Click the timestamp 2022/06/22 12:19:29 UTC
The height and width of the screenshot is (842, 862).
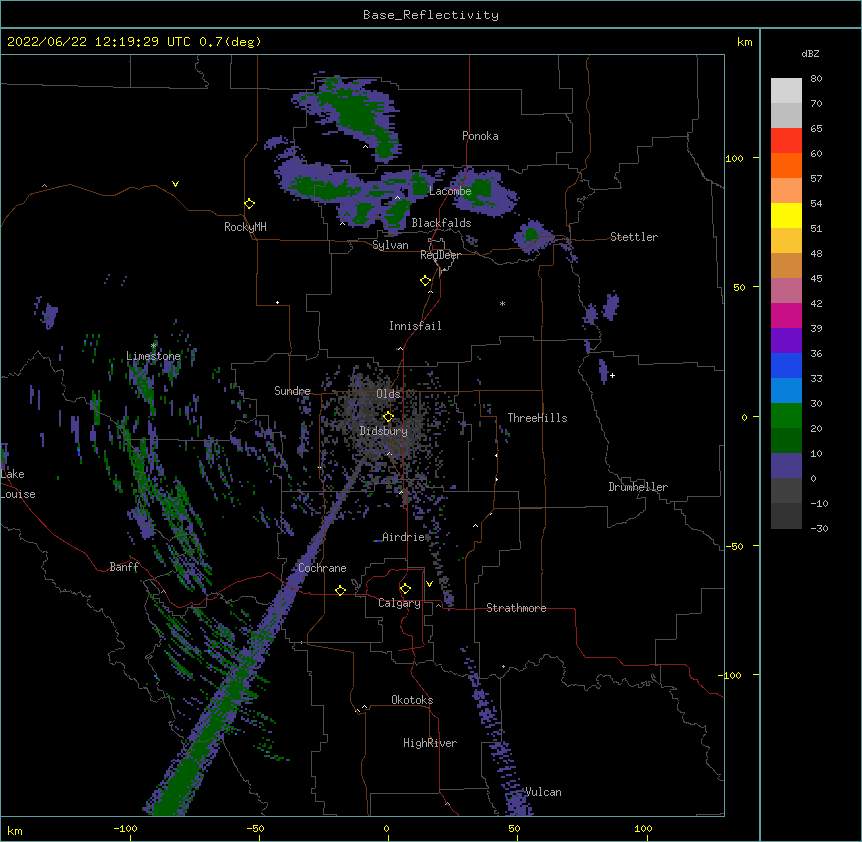(x=99, y=42)
